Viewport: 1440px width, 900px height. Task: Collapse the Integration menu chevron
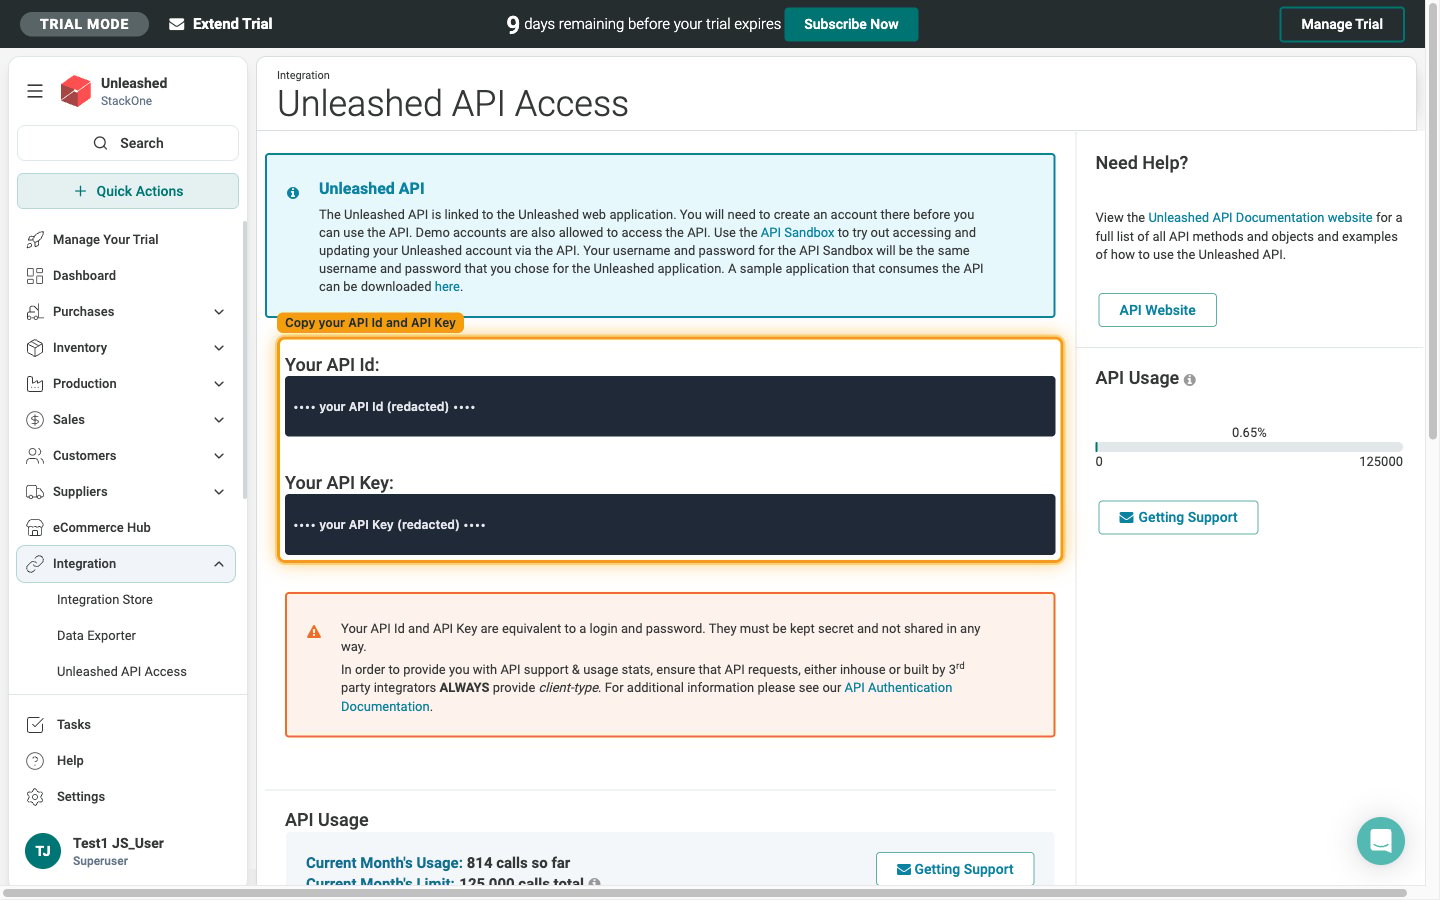[219, 564]
